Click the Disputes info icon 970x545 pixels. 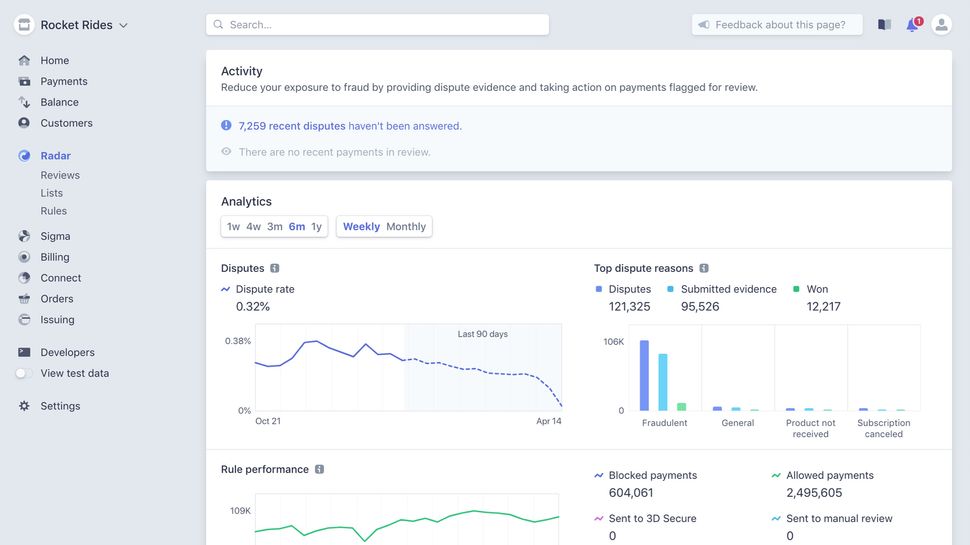275,268
